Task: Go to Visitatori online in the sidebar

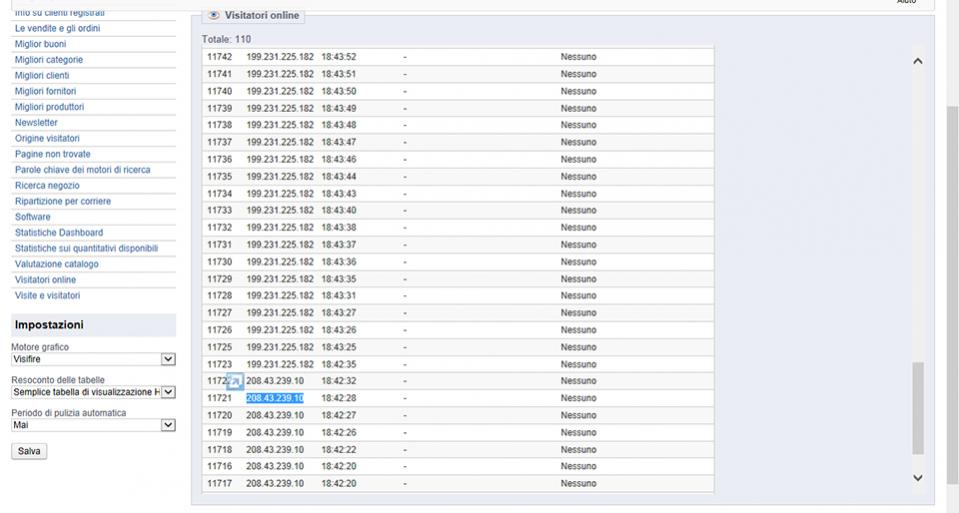Action: pyautogui.click(x=45, y=280)
